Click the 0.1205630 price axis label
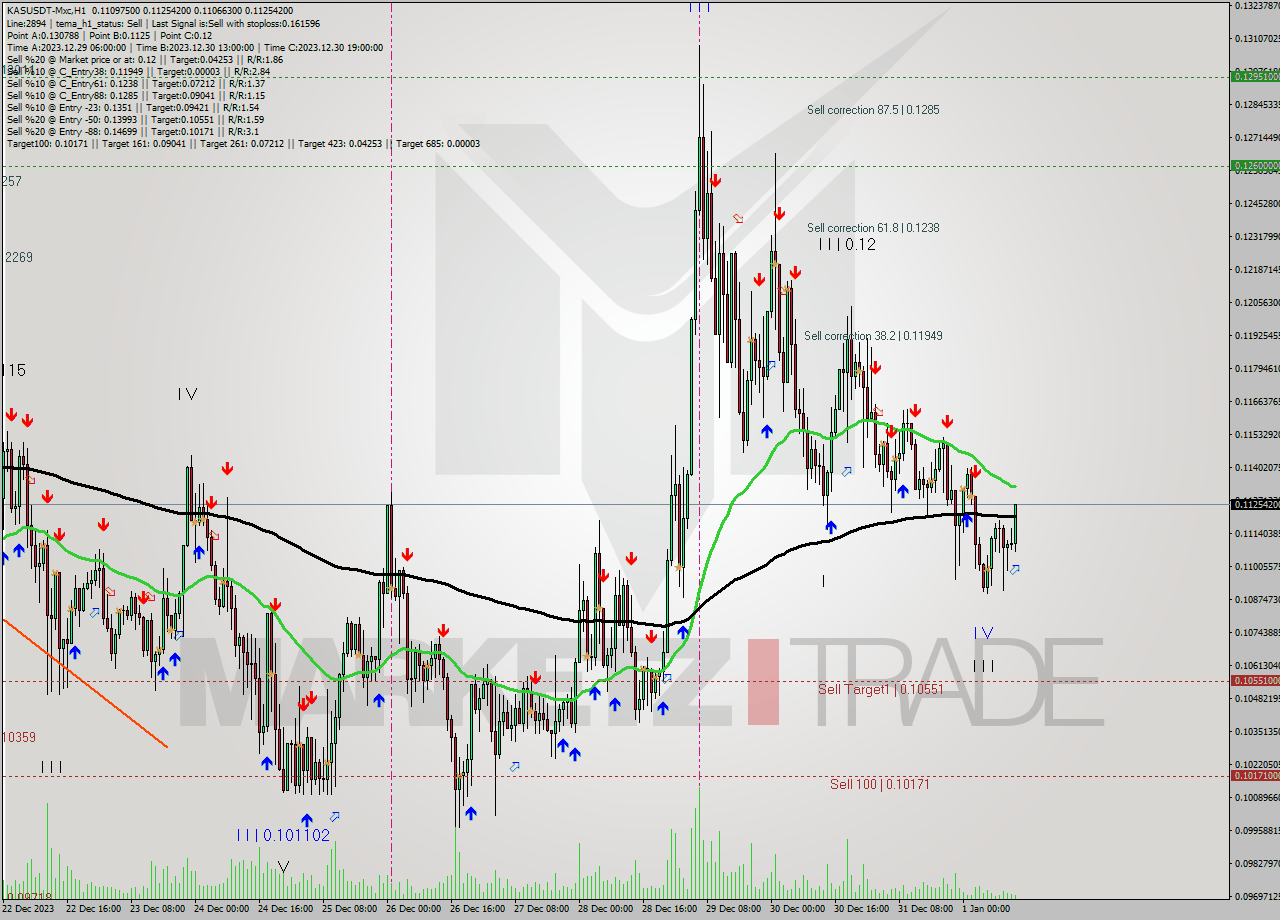This screenshot has height=920, width=1280. (1256, 302)
